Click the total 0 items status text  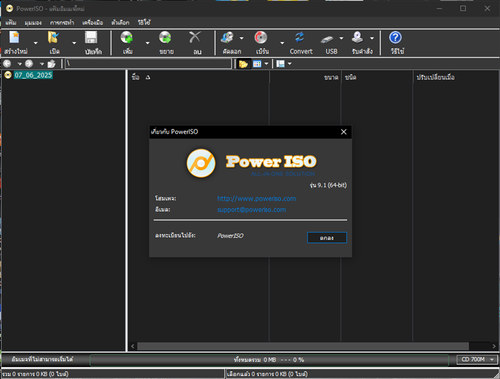(x=35, y=374)
